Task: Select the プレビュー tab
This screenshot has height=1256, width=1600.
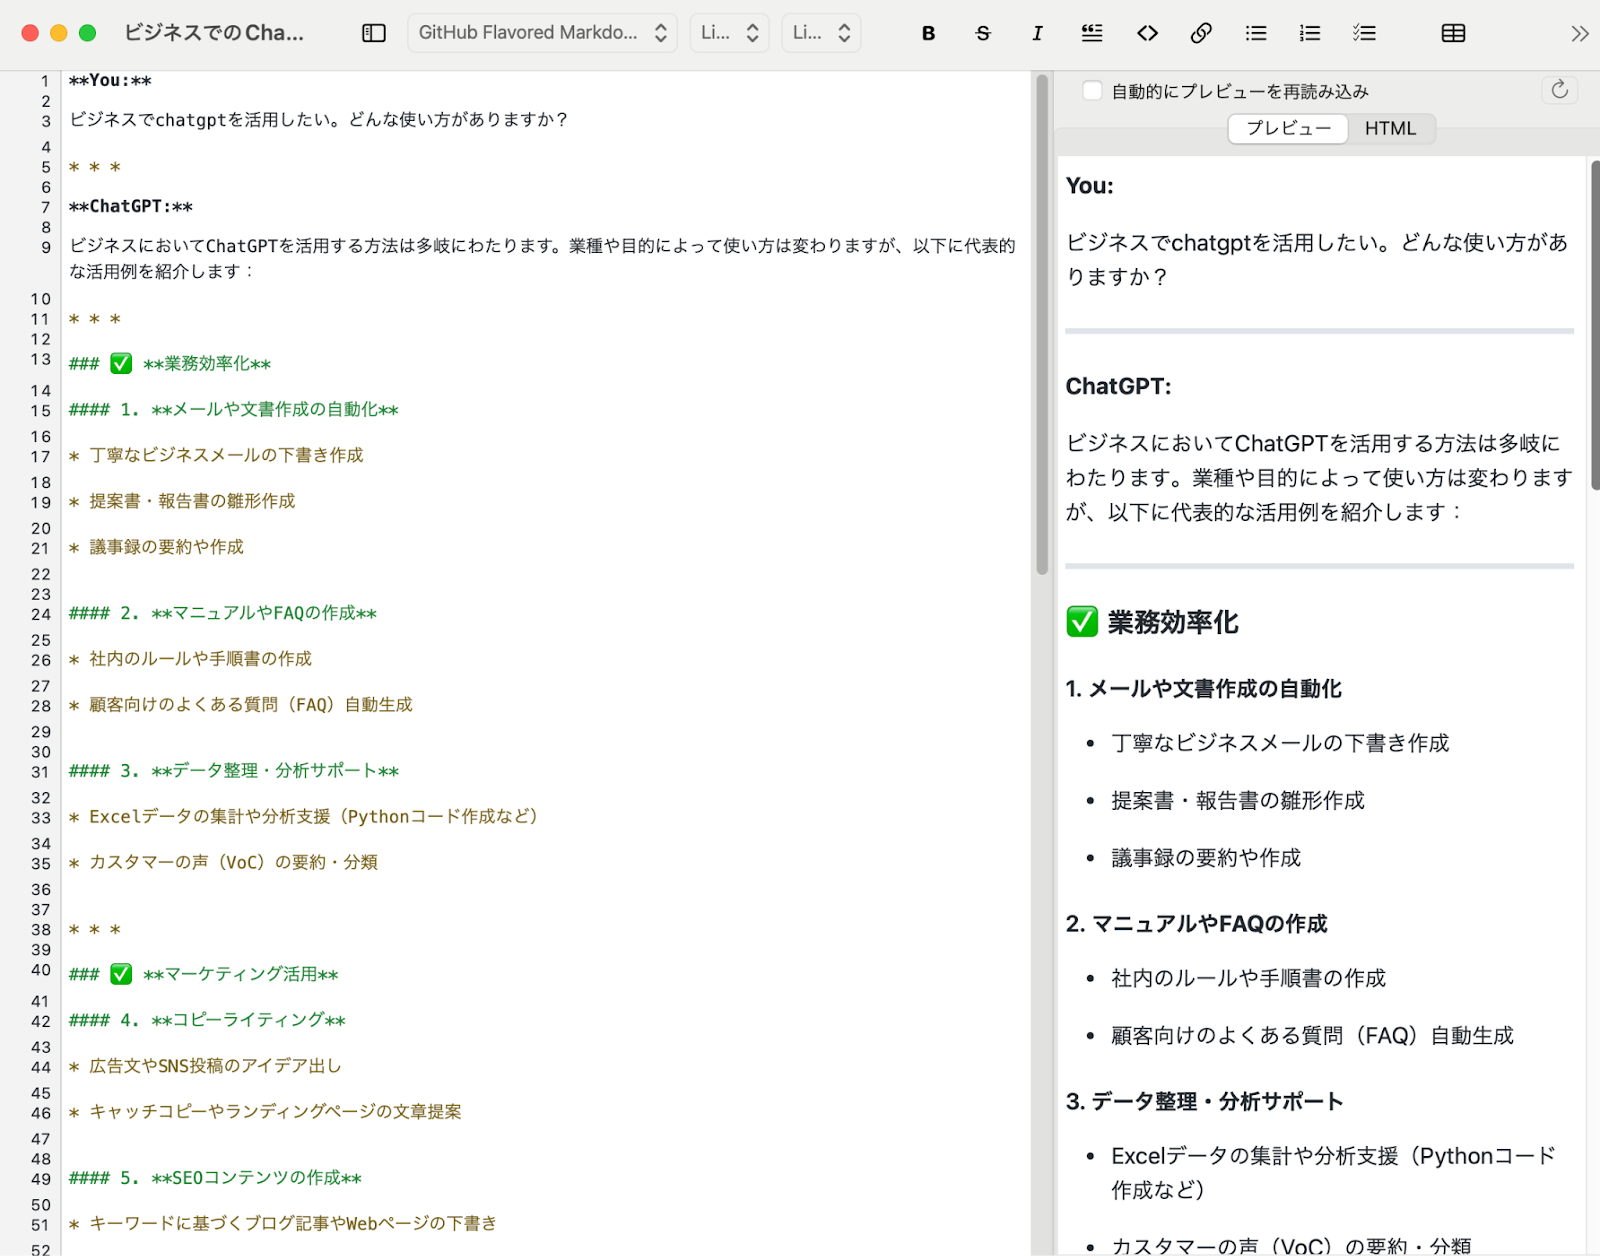Action: click(1287, 128)
